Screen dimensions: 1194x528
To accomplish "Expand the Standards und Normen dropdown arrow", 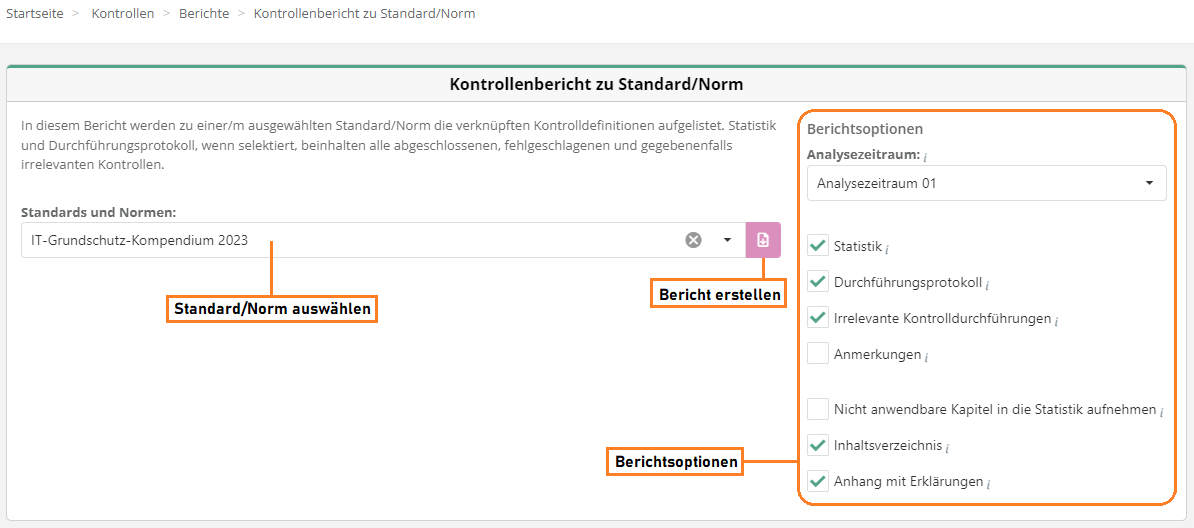I will pos(727,240).
